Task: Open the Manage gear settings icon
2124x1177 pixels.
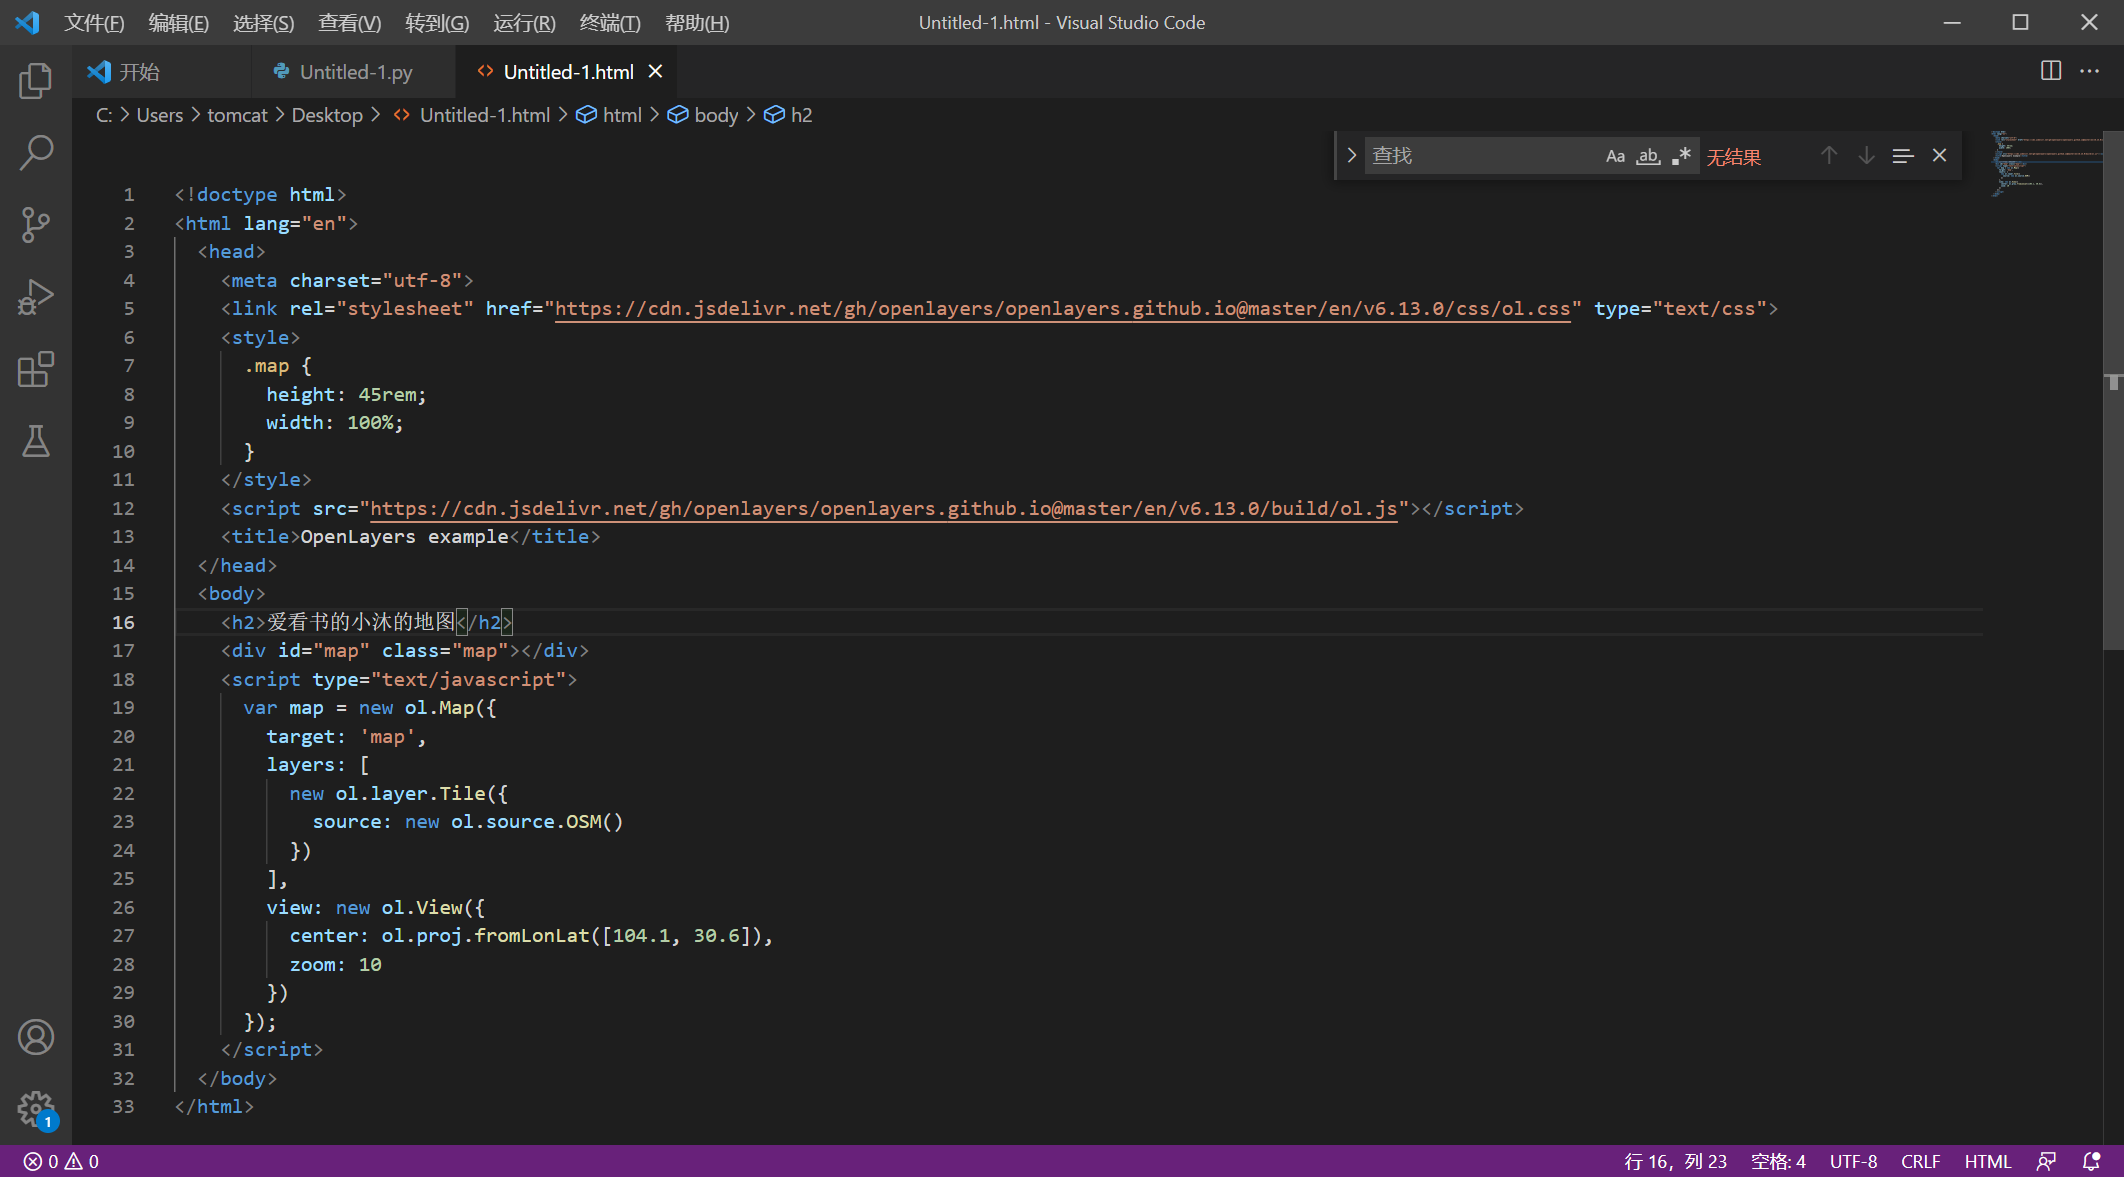Action: [x=36, y=1109]
